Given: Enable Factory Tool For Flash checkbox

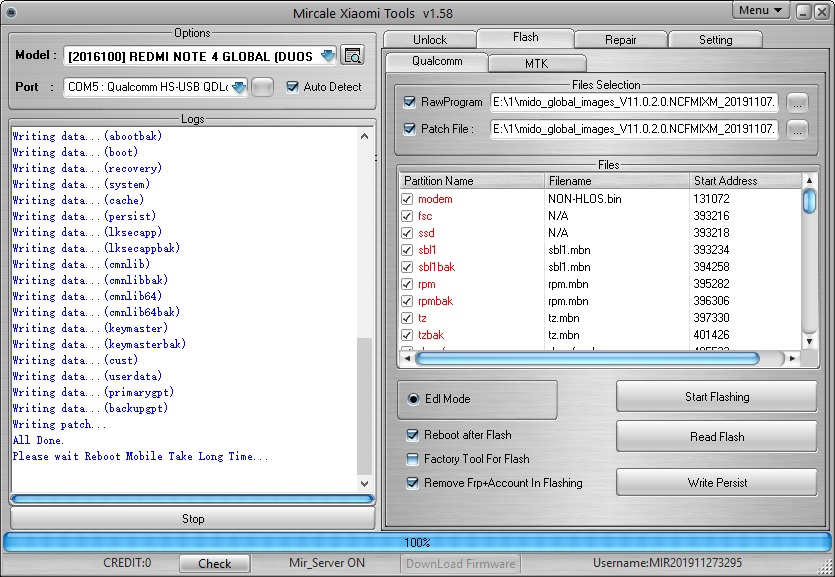Looking at the screenshot, I should 412,459.
